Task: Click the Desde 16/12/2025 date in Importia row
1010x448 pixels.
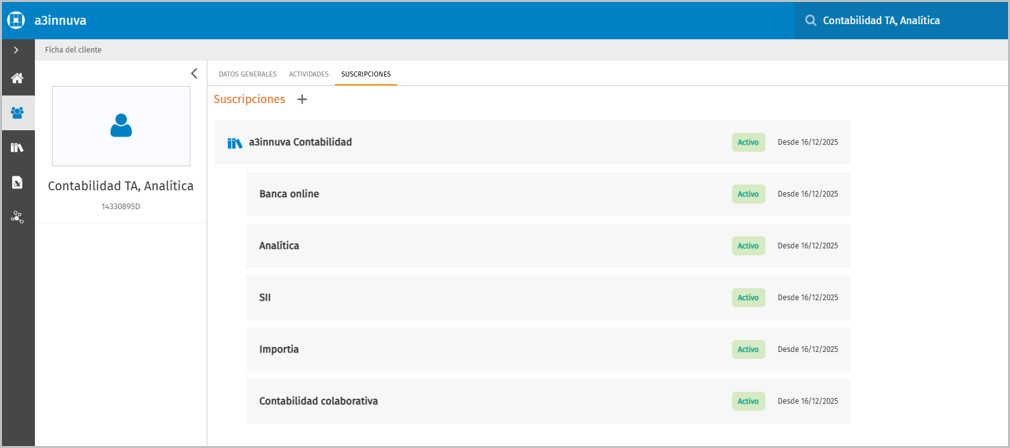Action: point(808,350)
